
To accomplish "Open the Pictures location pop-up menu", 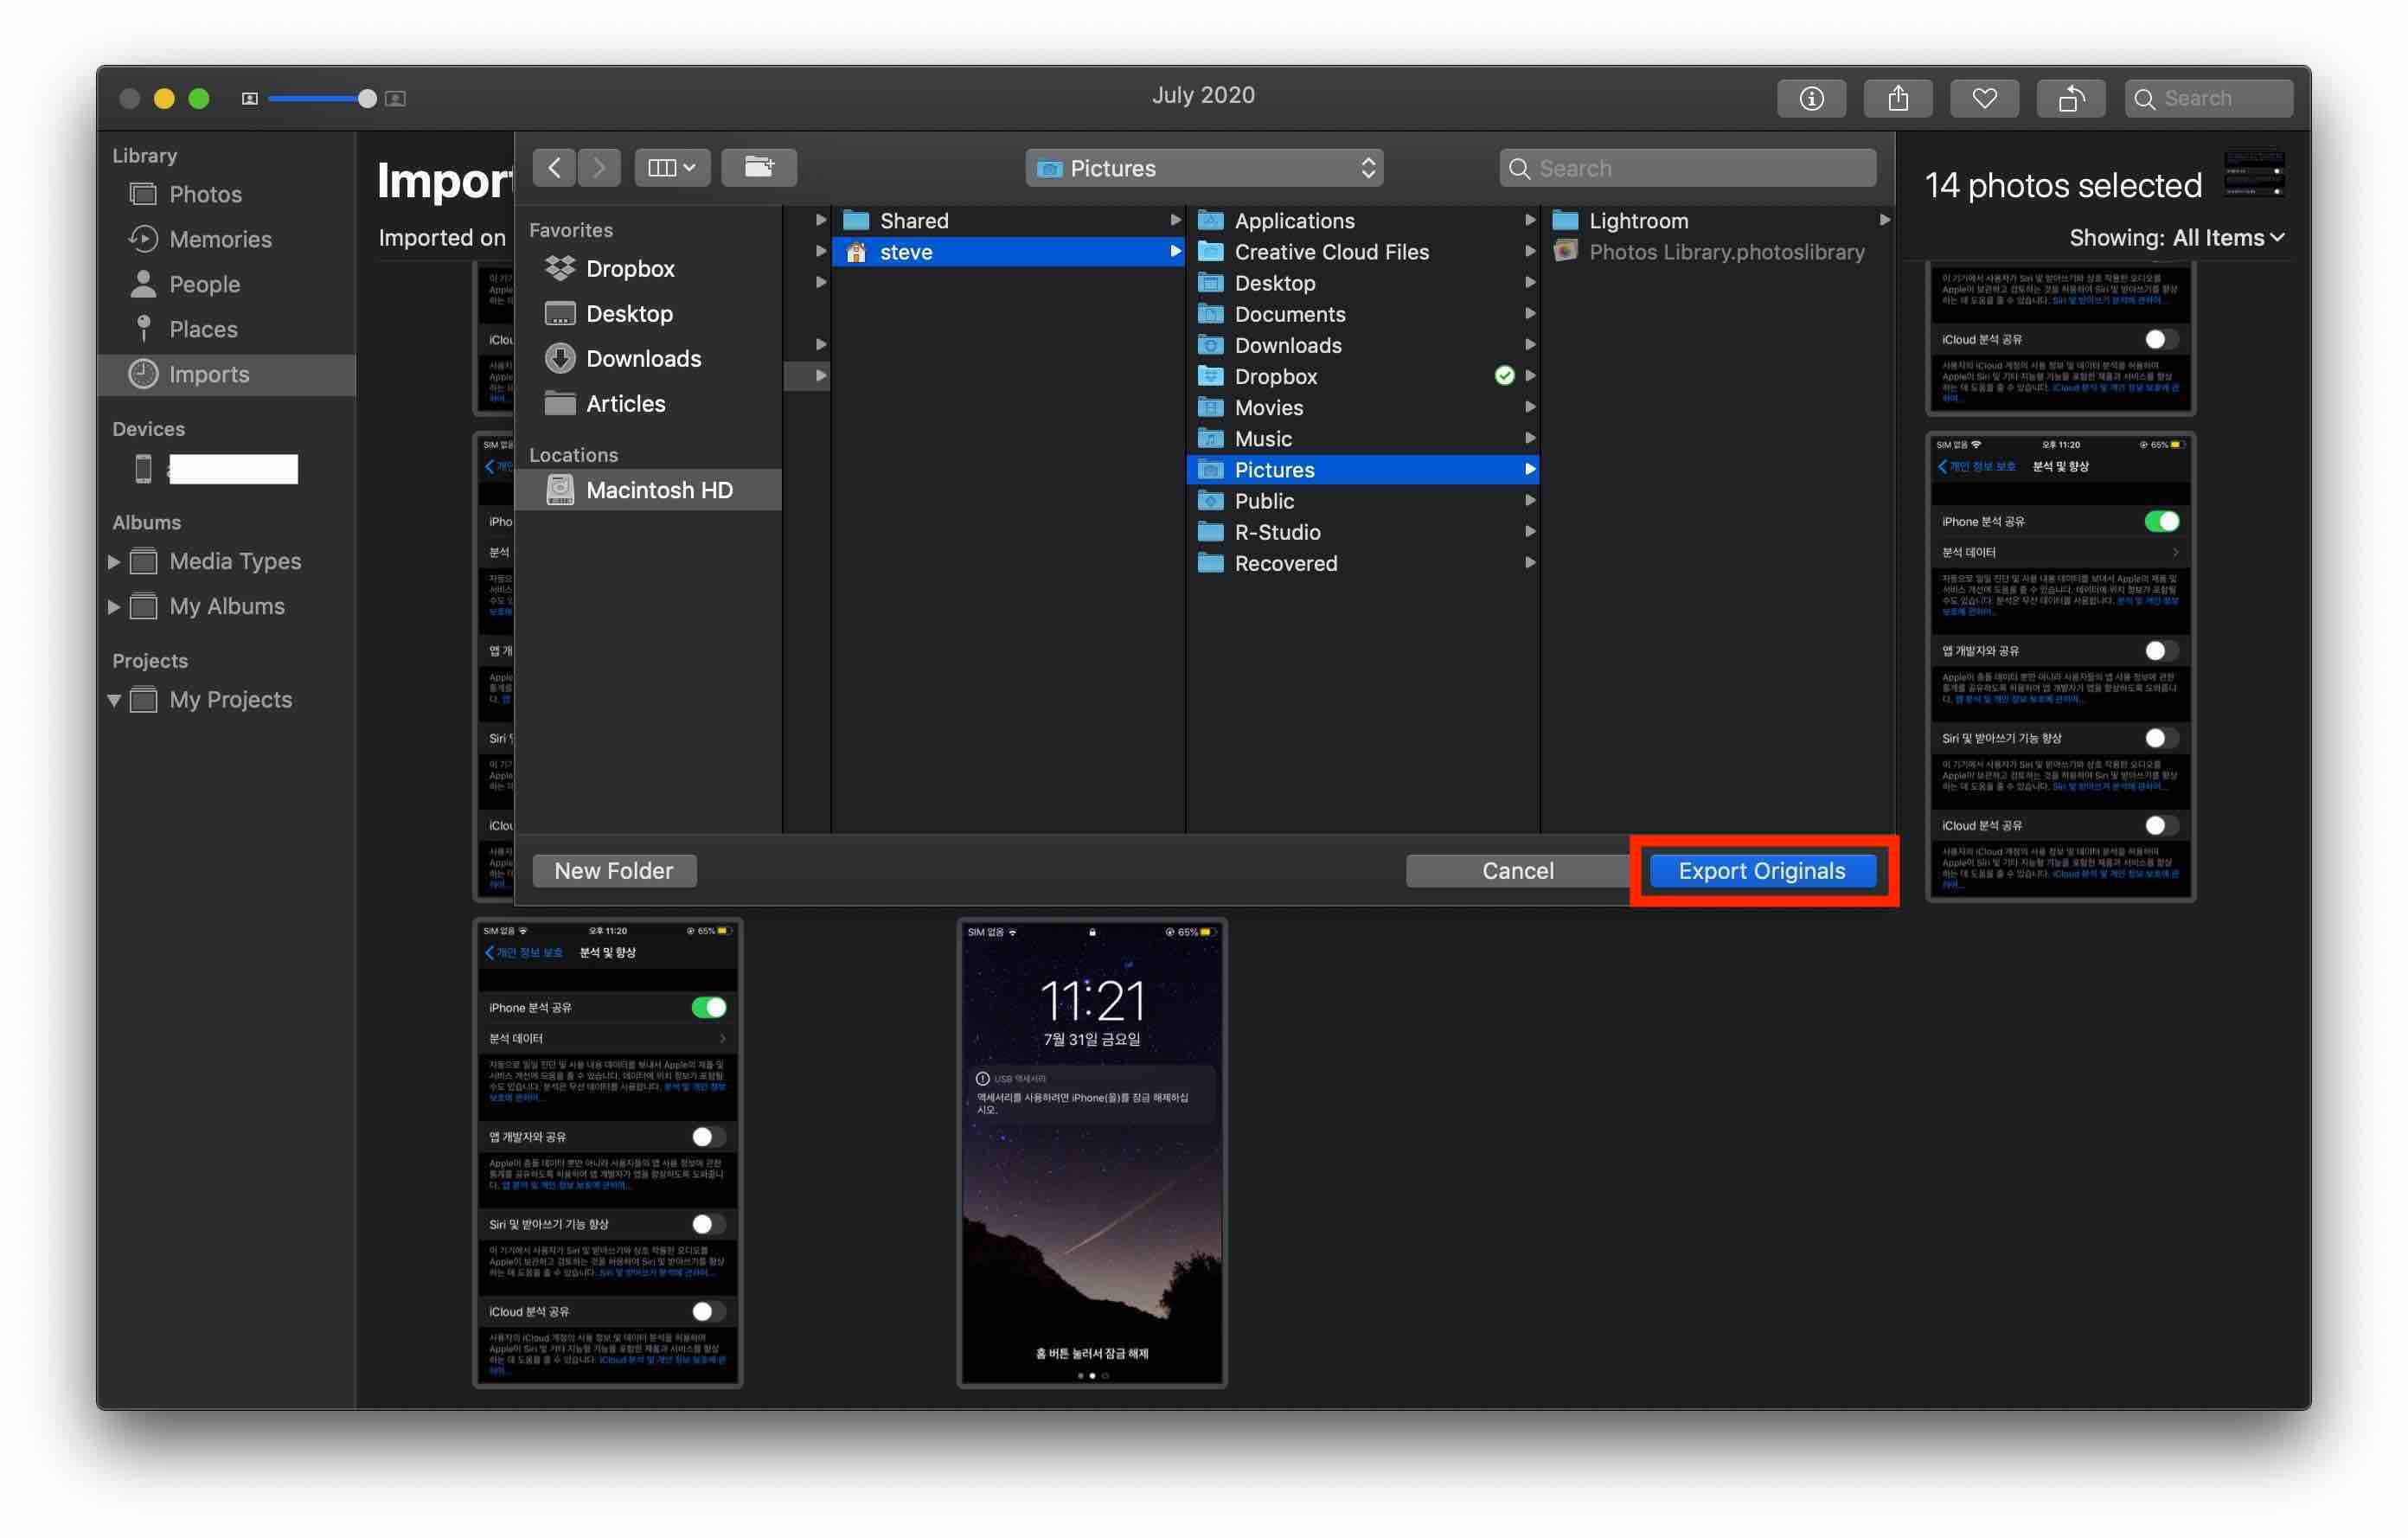I will 1204,168.
